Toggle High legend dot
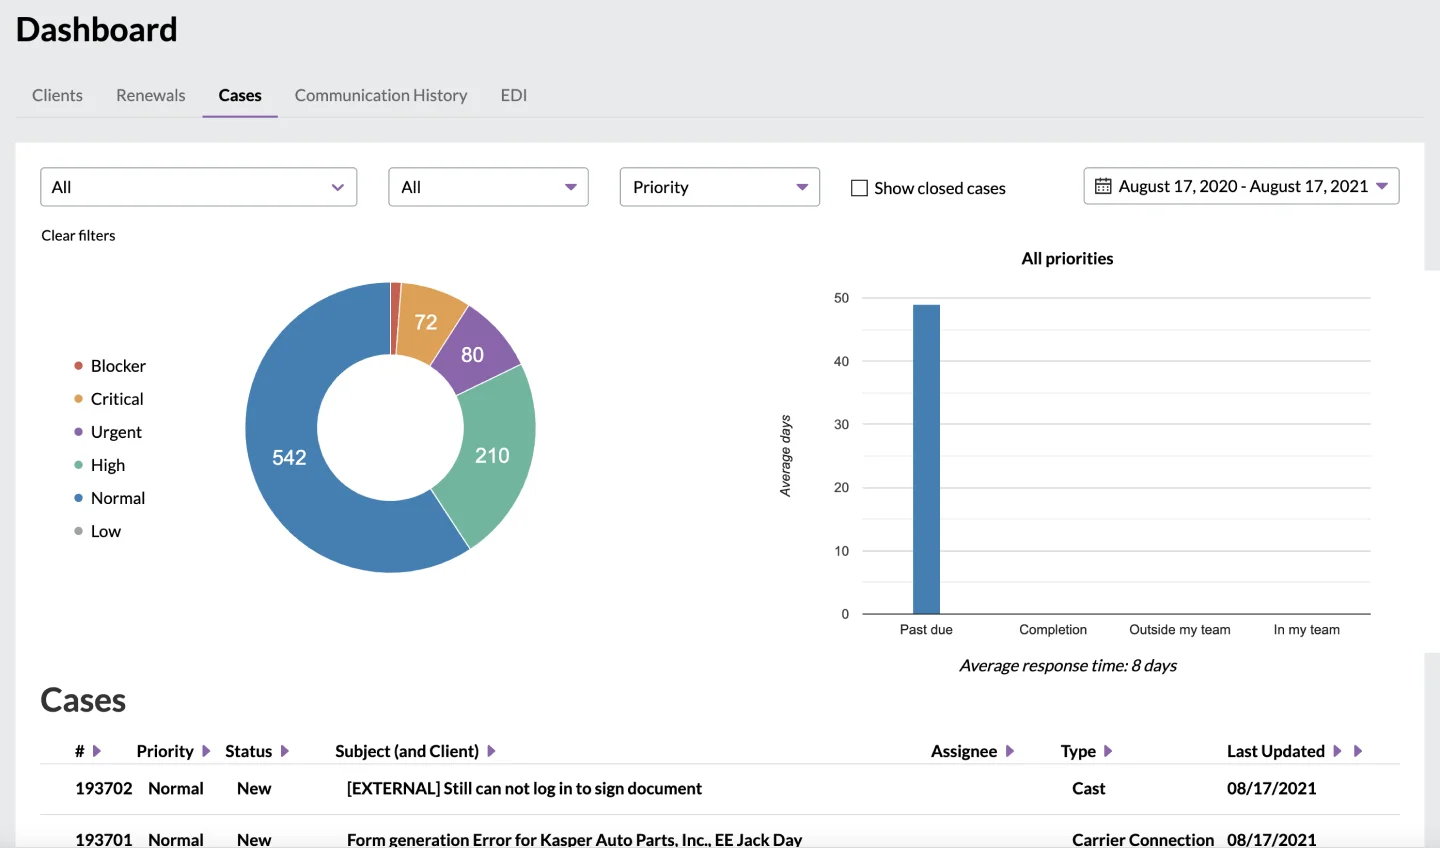The width and height of the screenshot is (1440, 848). 78,465
